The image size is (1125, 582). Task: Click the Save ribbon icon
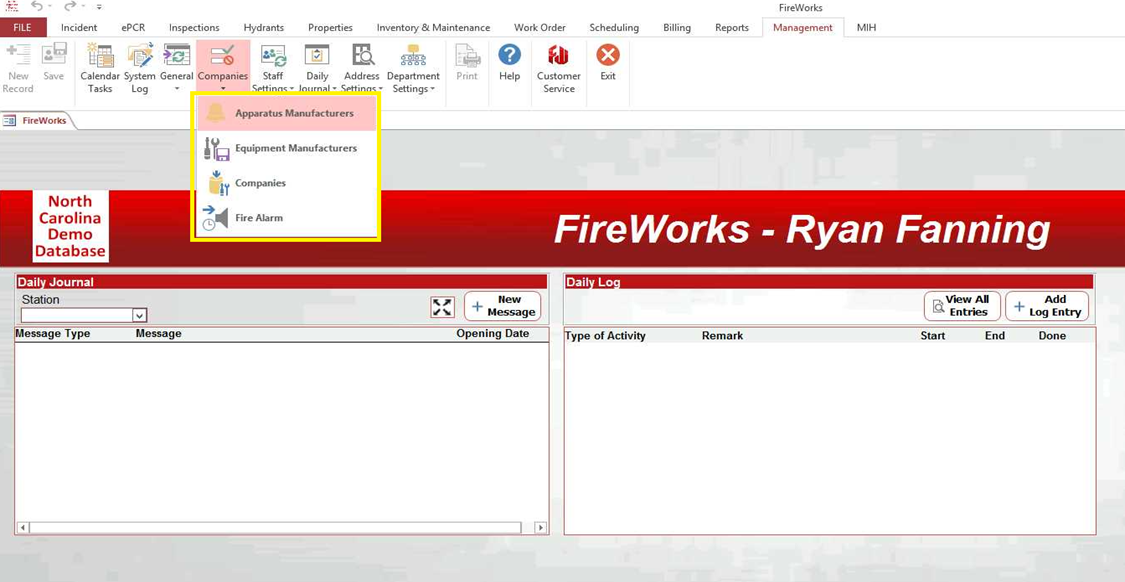coord(53,62)
